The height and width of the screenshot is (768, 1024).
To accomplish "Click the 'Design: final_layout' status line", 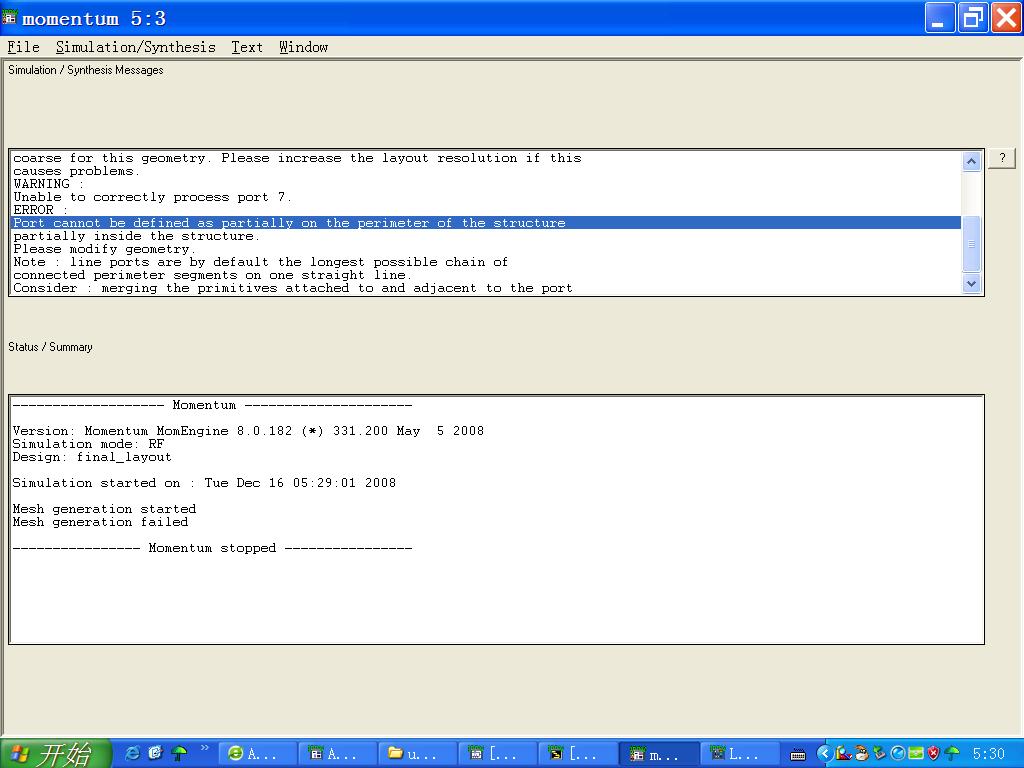I will coord(92,456).
